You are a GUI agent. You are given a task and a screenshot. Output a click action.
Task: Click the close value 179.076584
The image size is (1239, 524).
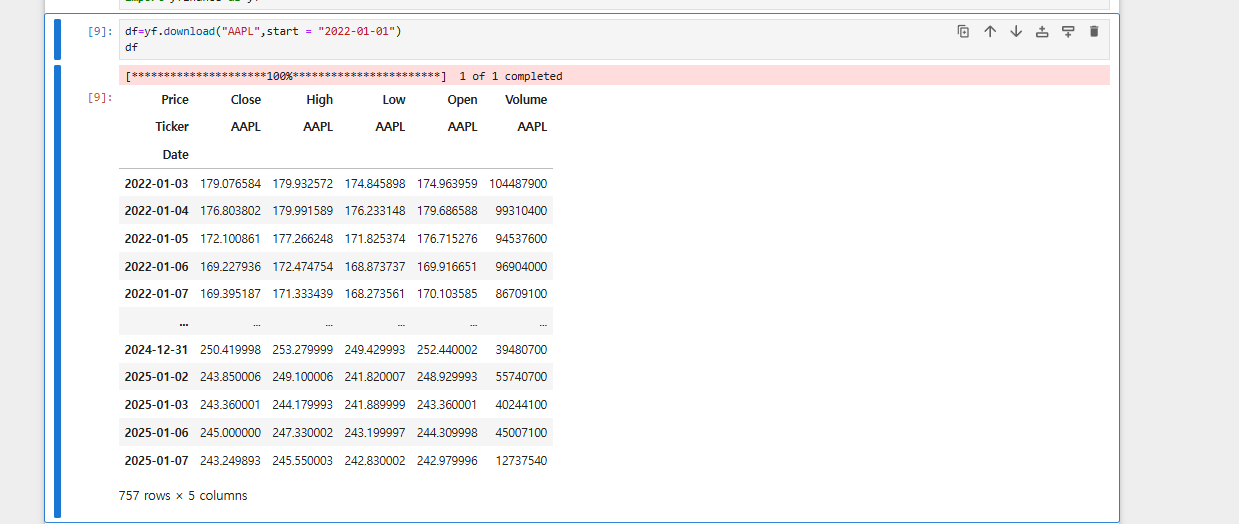pos(231,184)
